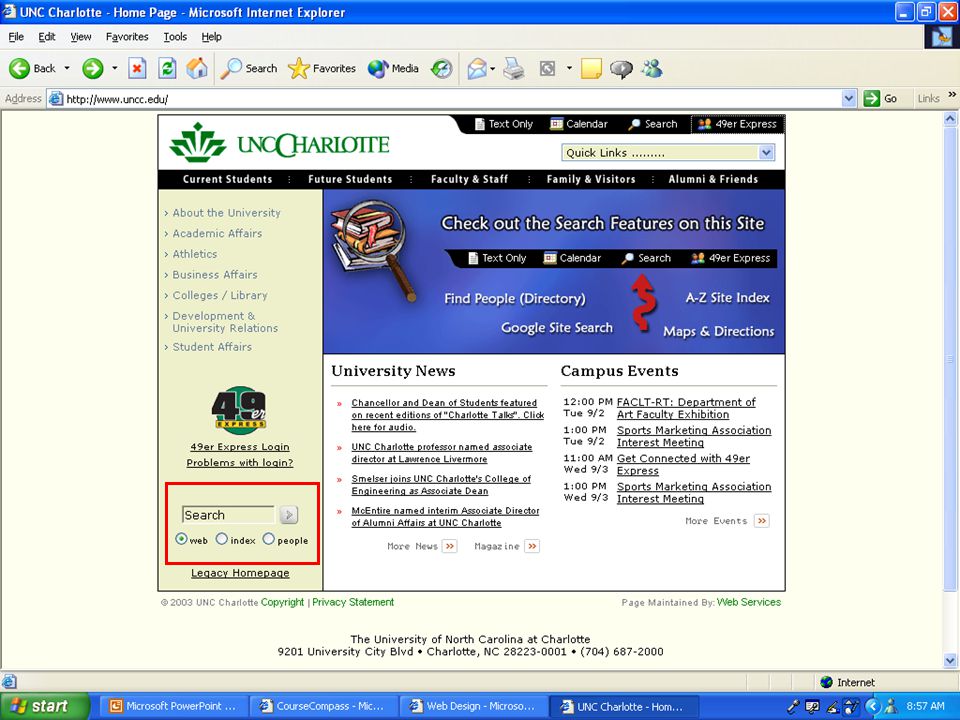Screen dimensions: 960x720
Task: Click Problems with login link
Action: tap(240, 463)
